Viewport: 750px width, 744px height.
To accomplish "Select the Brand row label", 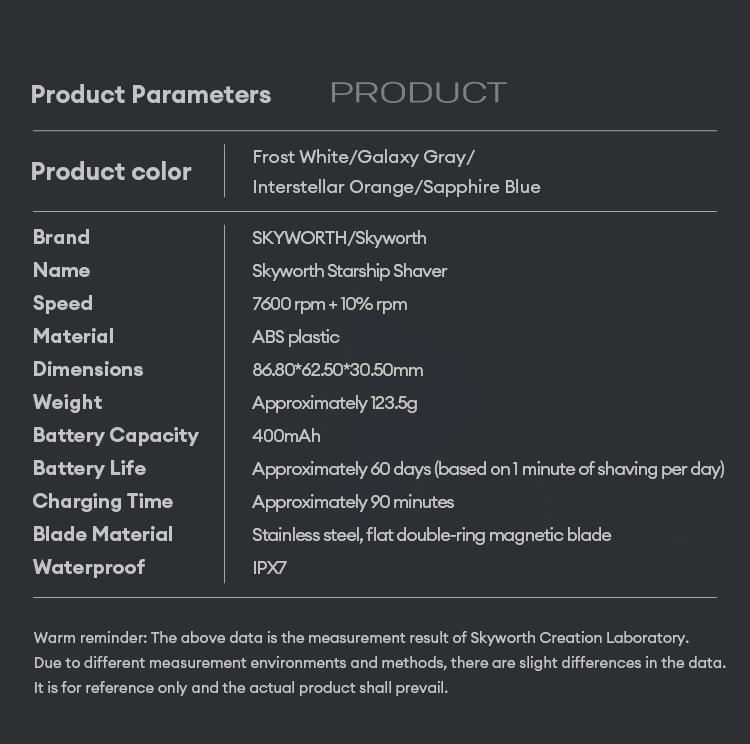I will [x=61, y=237].
